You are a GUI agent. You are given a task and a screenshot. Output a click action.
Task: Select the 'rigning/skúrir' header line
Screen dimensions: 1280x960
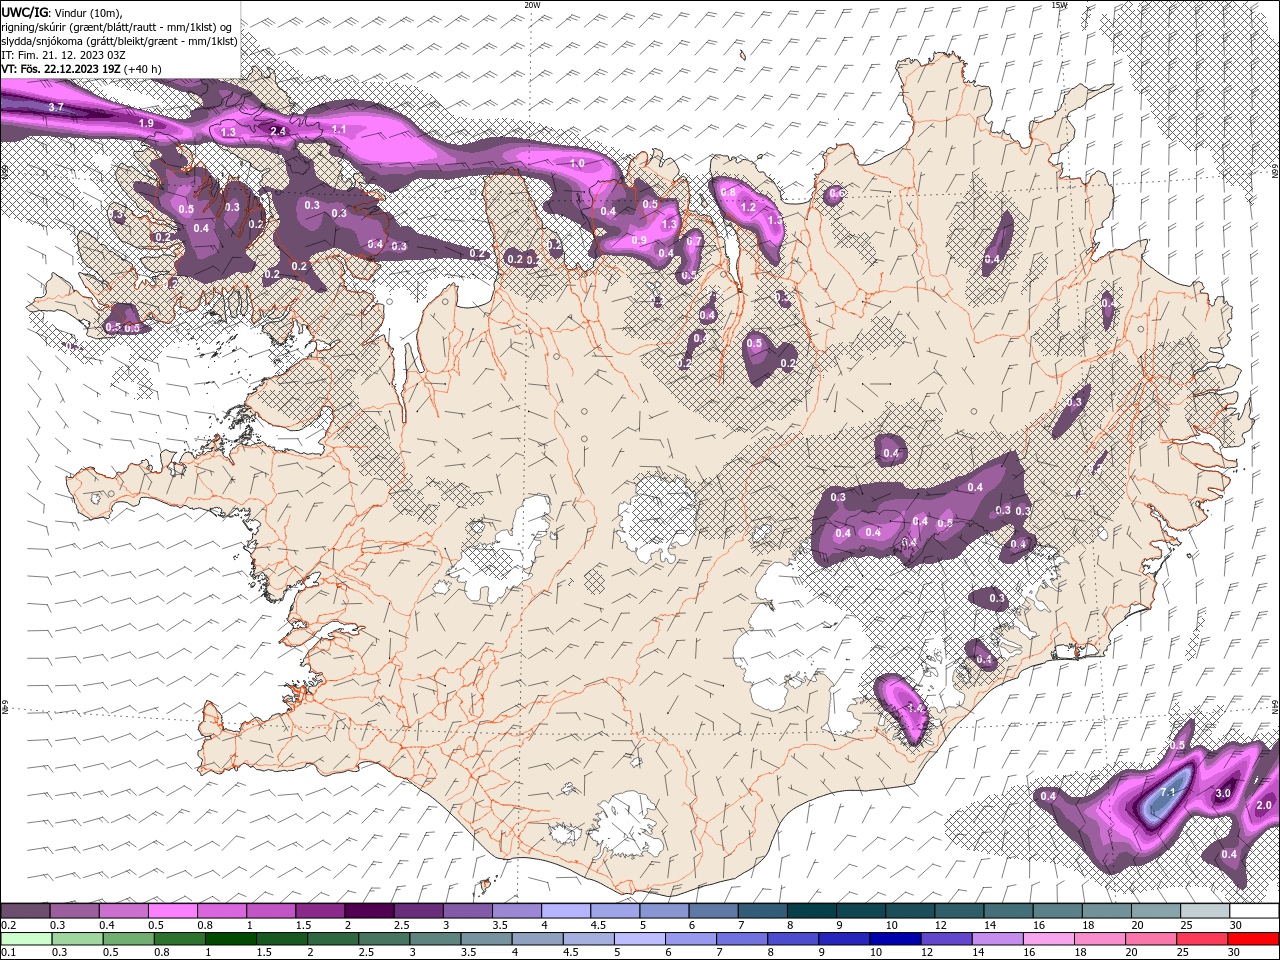117,26
